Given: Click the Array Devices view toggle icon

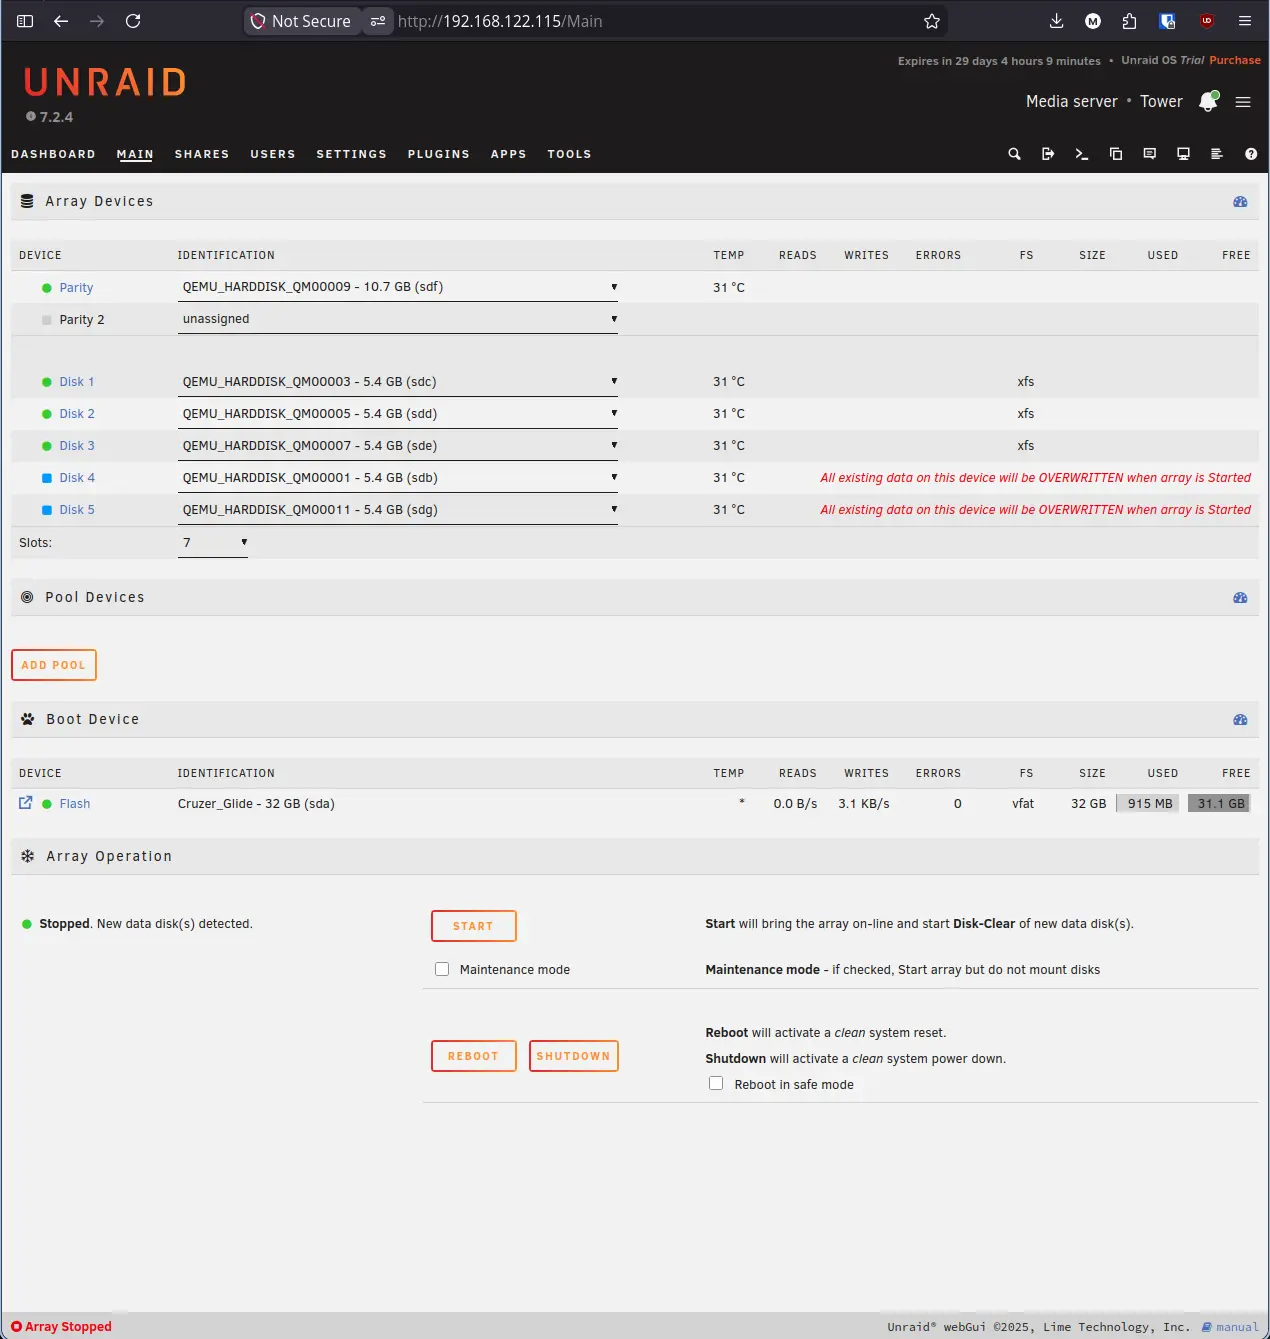Looking at the screenshot, I should (x=1240, y=202).
